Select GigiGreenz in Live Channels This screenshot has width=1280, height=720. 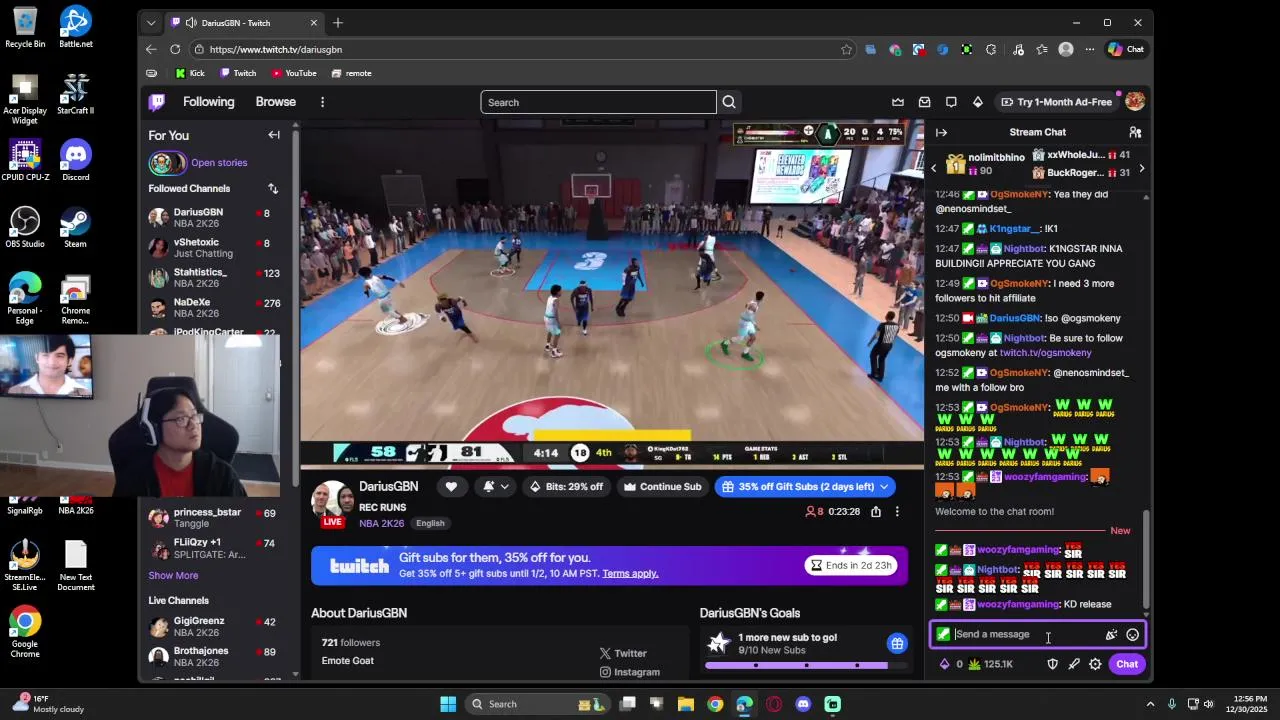coord(215,627)
